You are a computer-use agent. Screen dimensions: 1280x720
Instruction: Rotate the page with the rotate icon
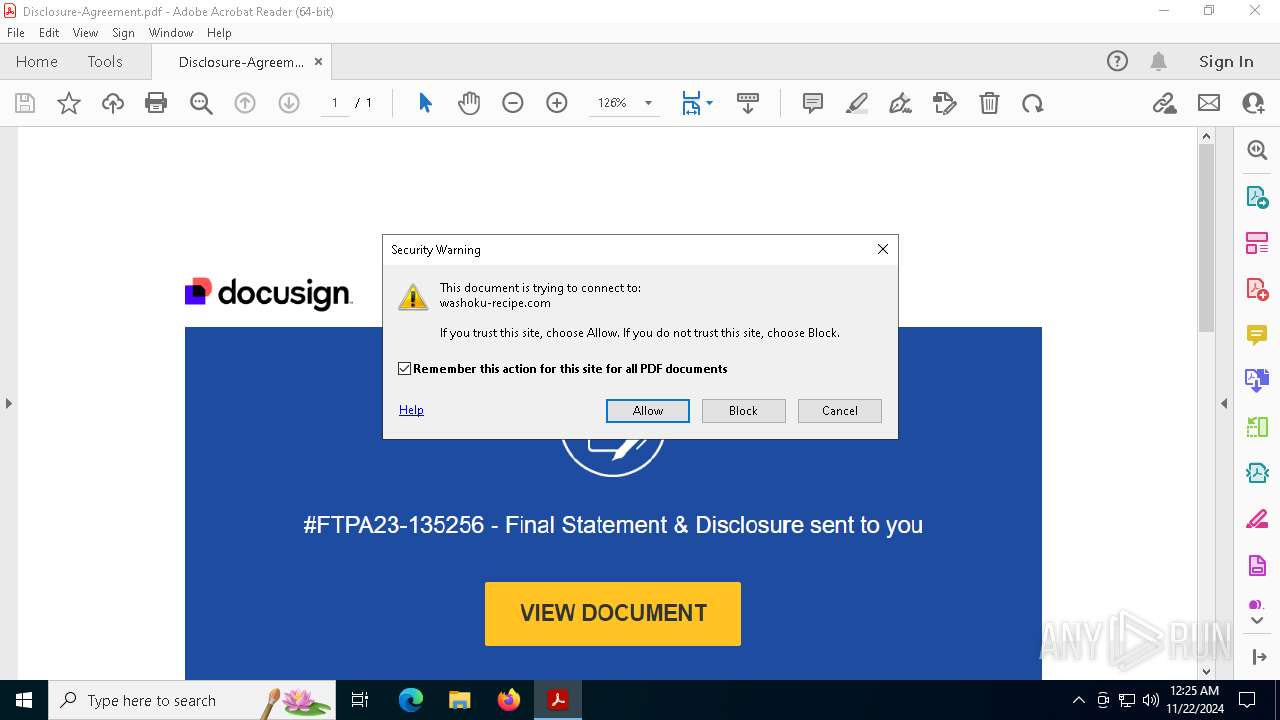pos(1033,103)
